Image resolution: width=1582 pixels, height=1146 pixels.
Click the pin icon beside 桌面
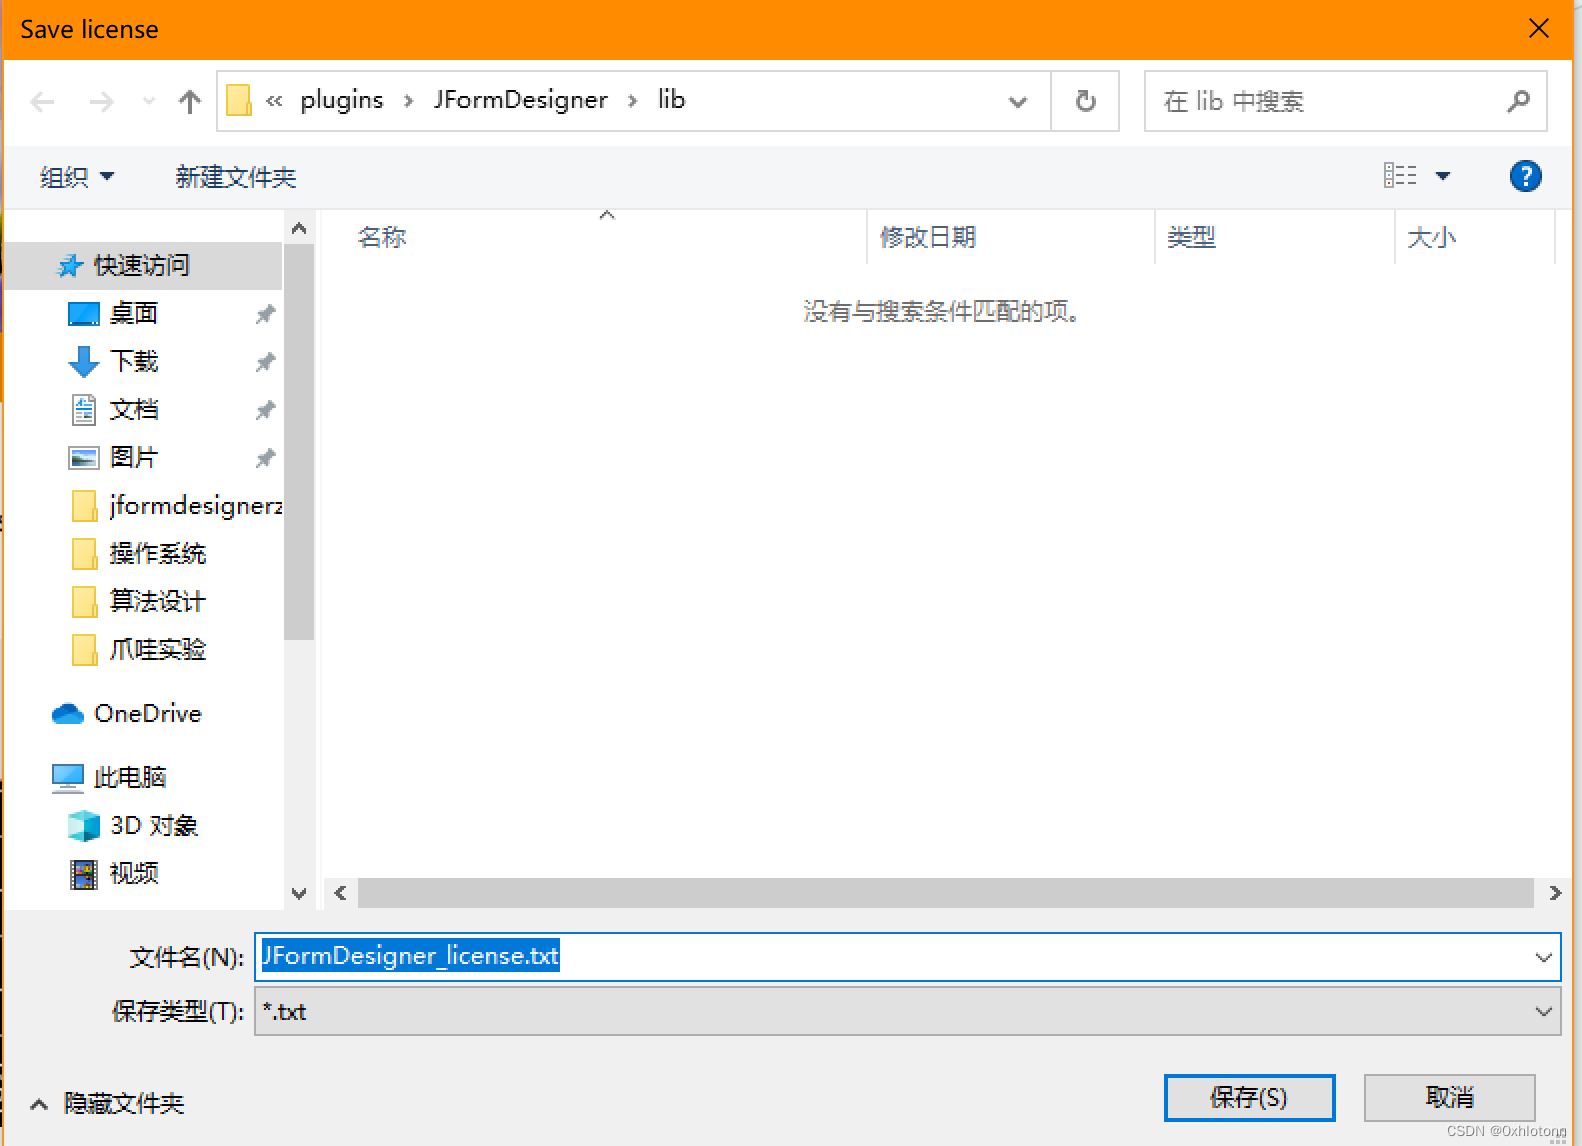[x=265, y=314]
